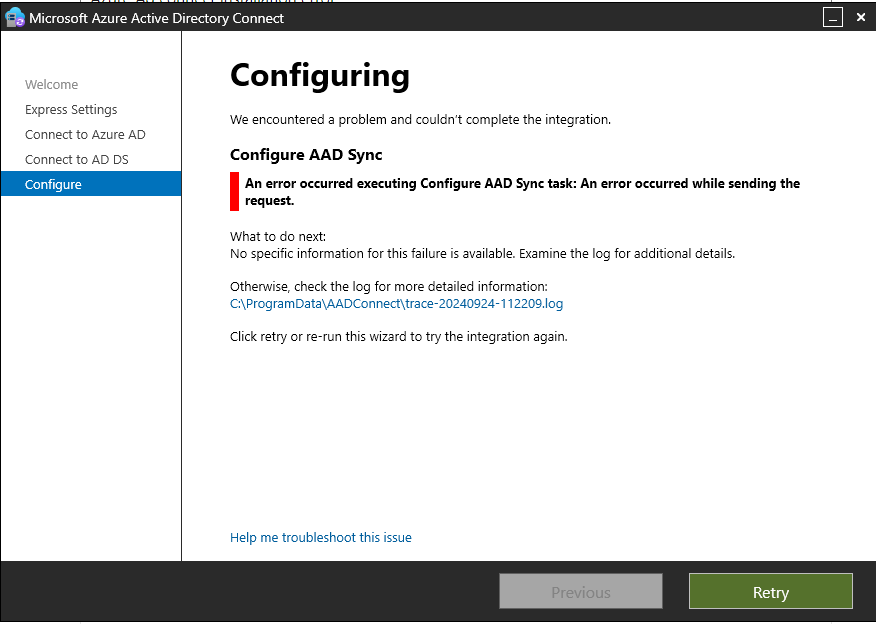Click the Azure AD Connect cloud icon in title bar

point(14,17)
